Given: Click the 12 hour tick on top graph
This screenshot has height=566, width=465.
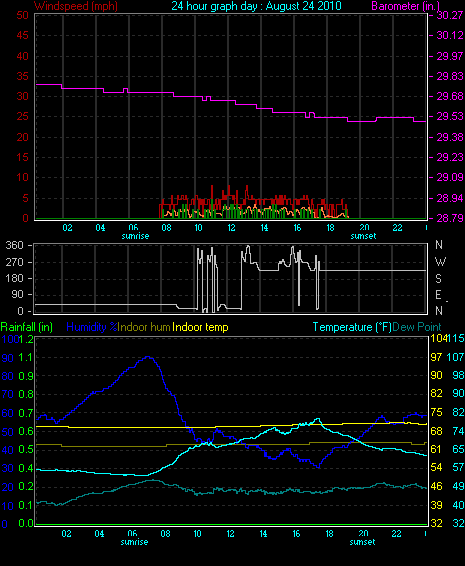Looking at the screenshot, I should click(x=231, y=228).
